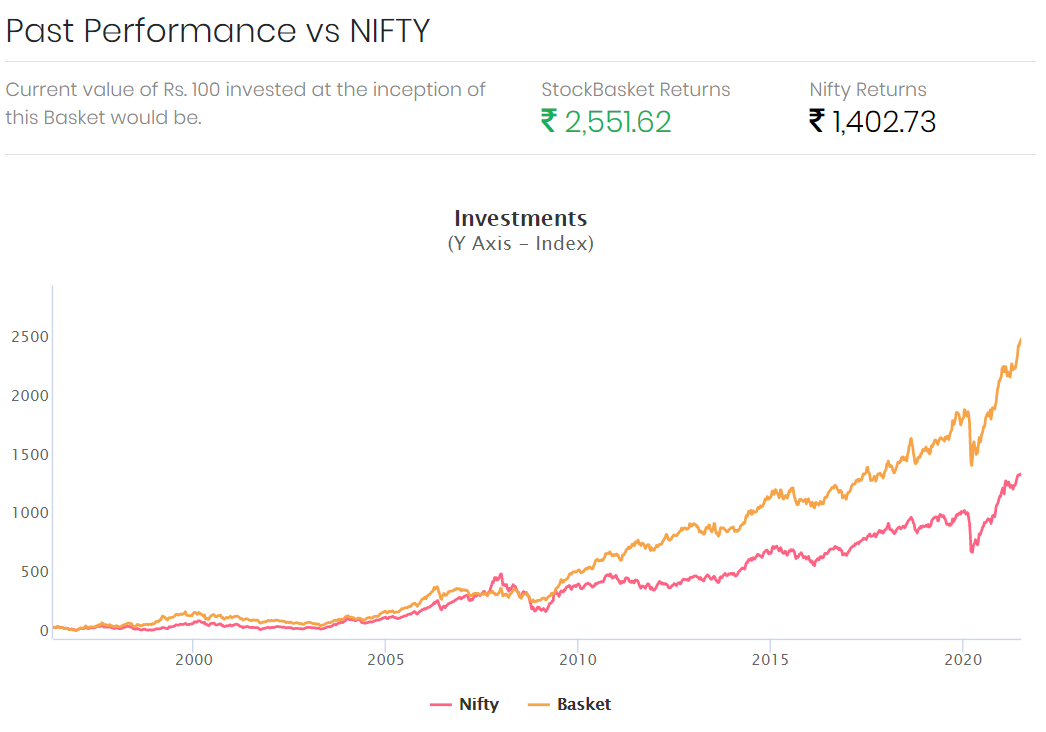
Task: Select the StockBasket Returns value 2,551.62
Action: (x=618, y=122)
